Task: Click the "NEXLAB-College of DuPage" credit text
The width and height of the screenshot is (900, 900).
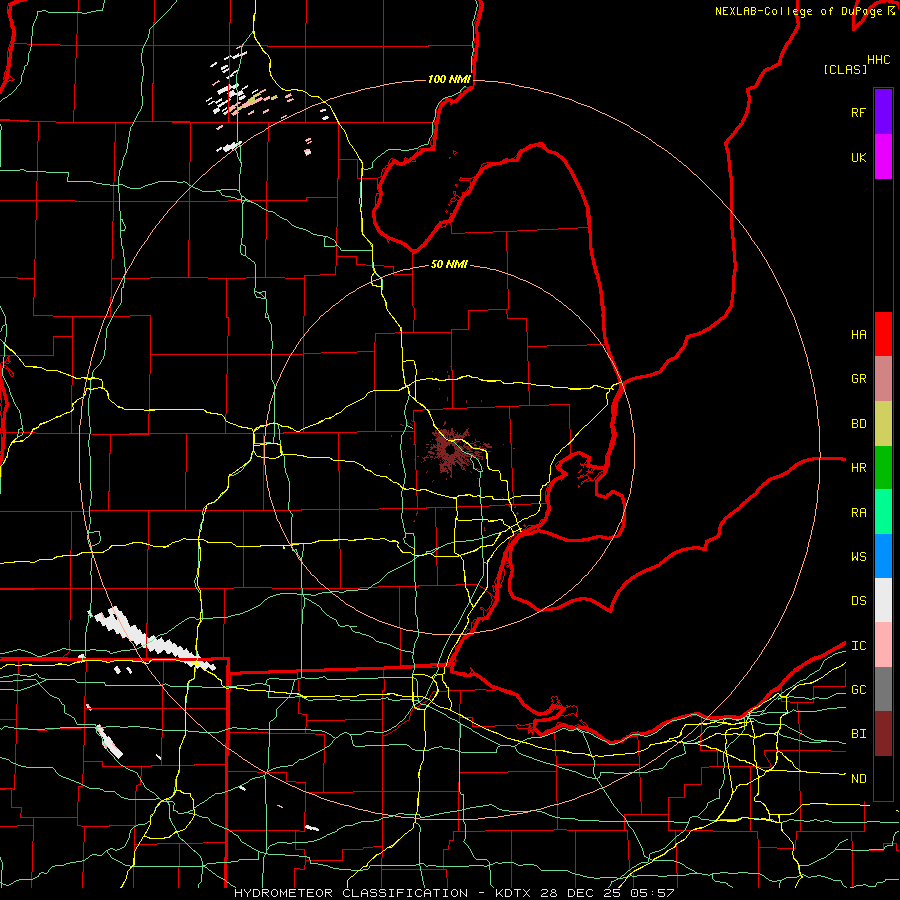Action: pyautogui.click(x=800, y=11)
